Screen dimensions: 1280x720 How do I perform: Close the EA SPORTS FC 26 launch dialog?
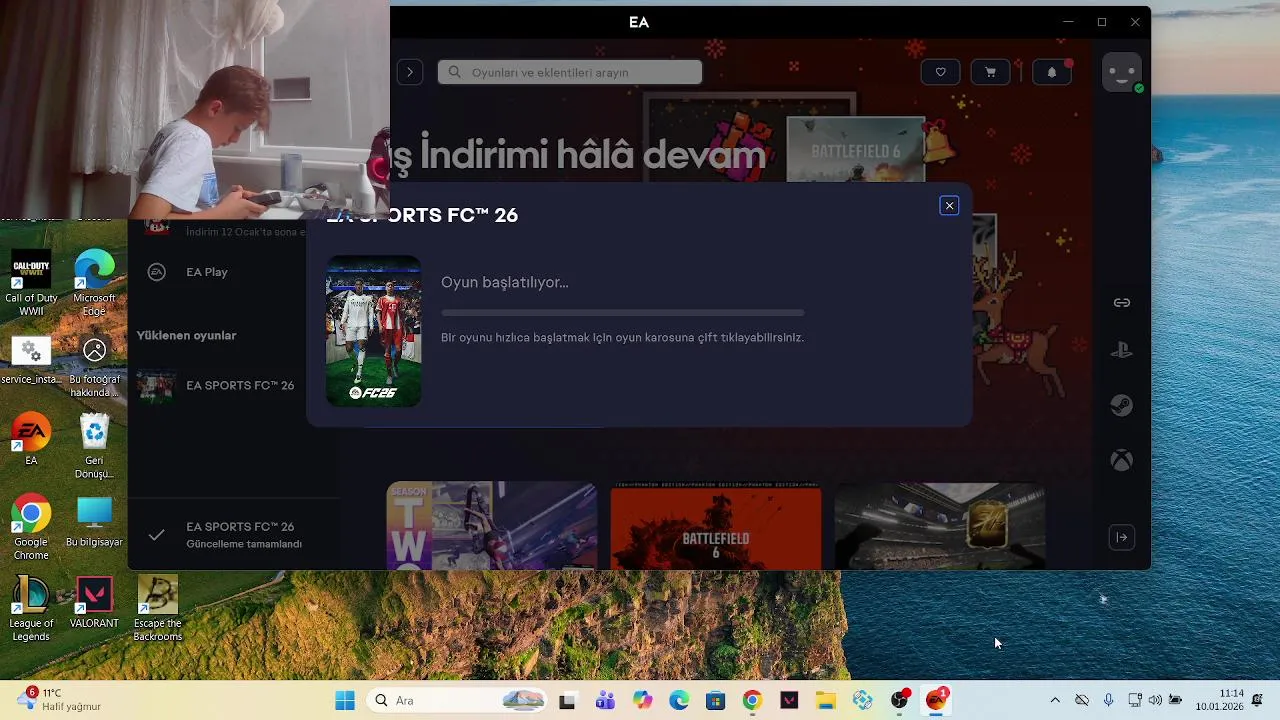949,205
